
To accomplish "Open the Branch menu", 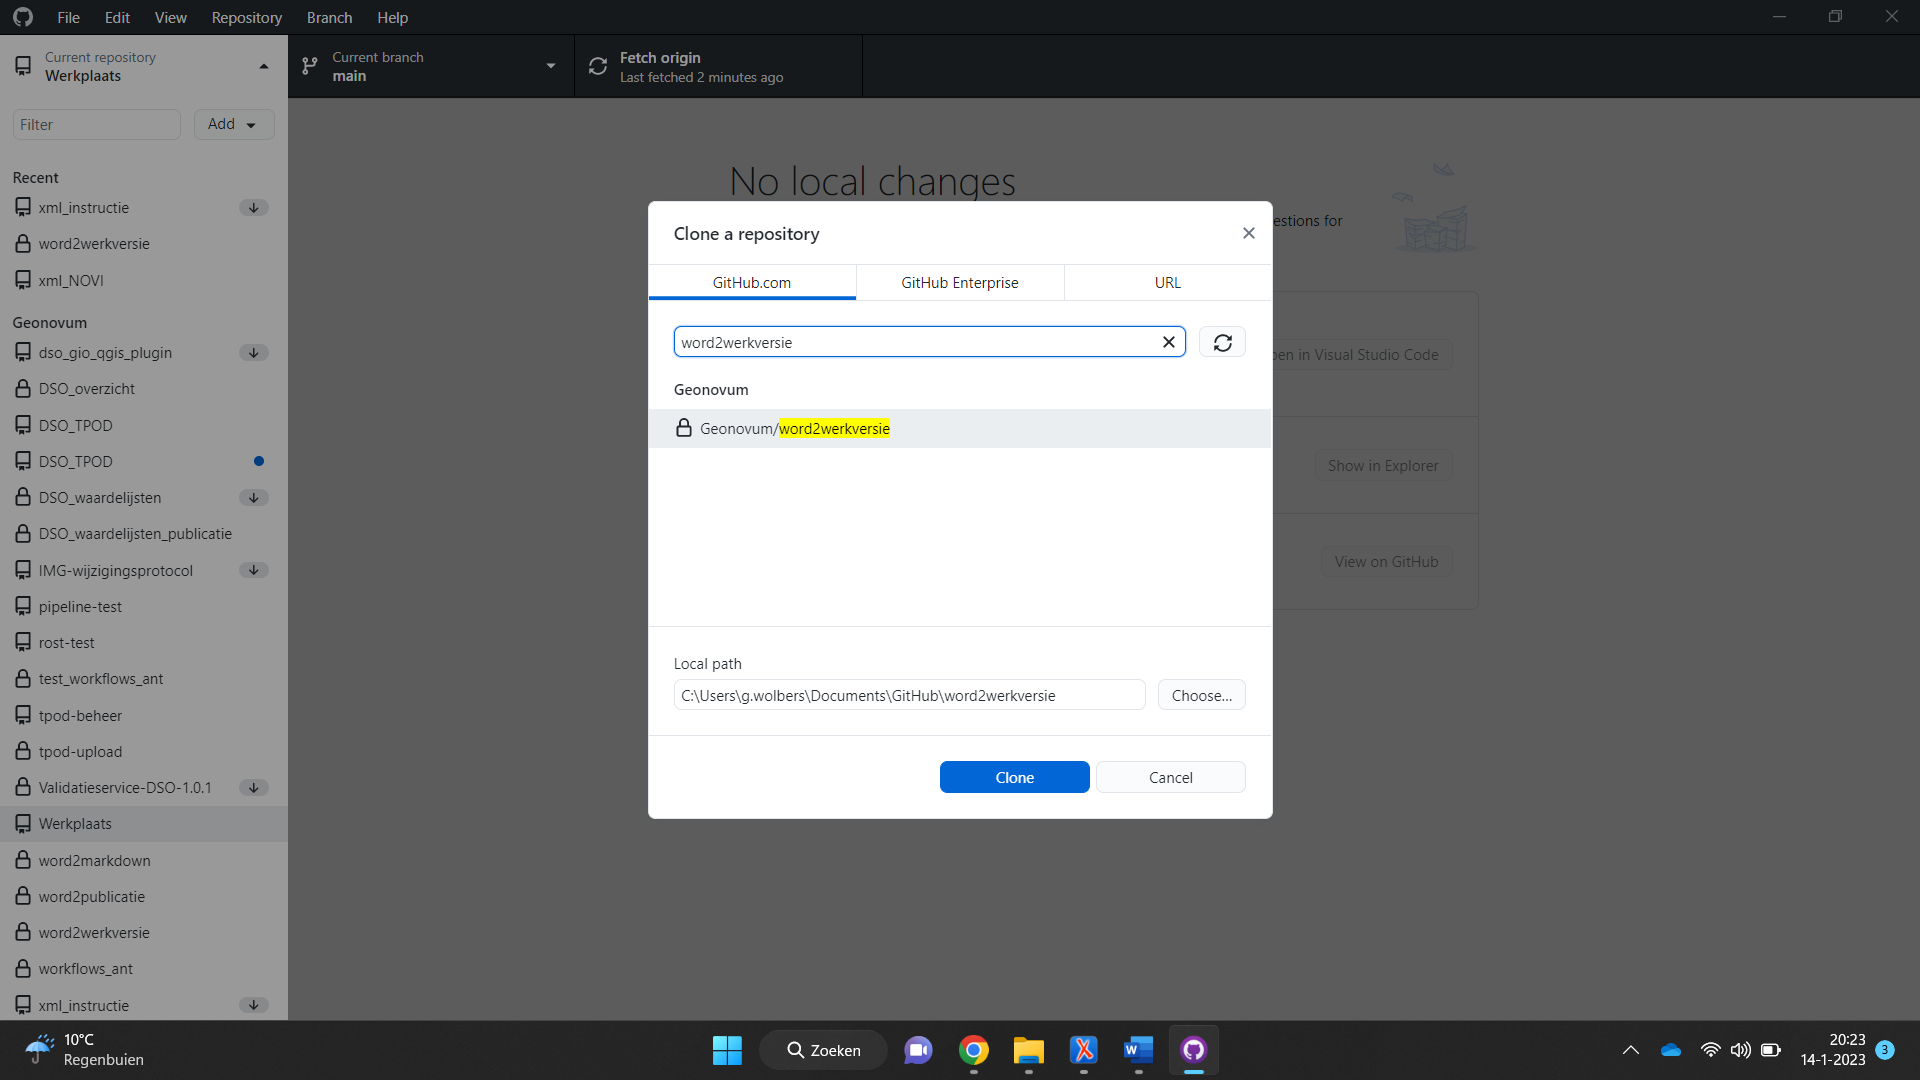I will (329, 17).
